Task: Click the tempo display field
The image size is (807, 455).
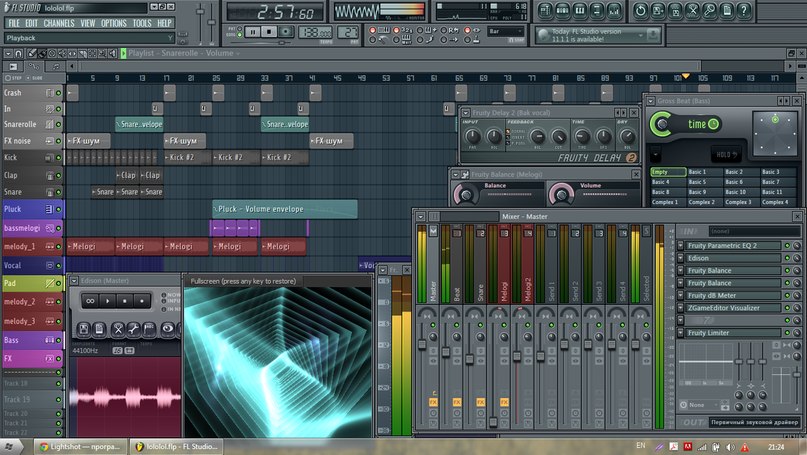Action: point(315,32)
